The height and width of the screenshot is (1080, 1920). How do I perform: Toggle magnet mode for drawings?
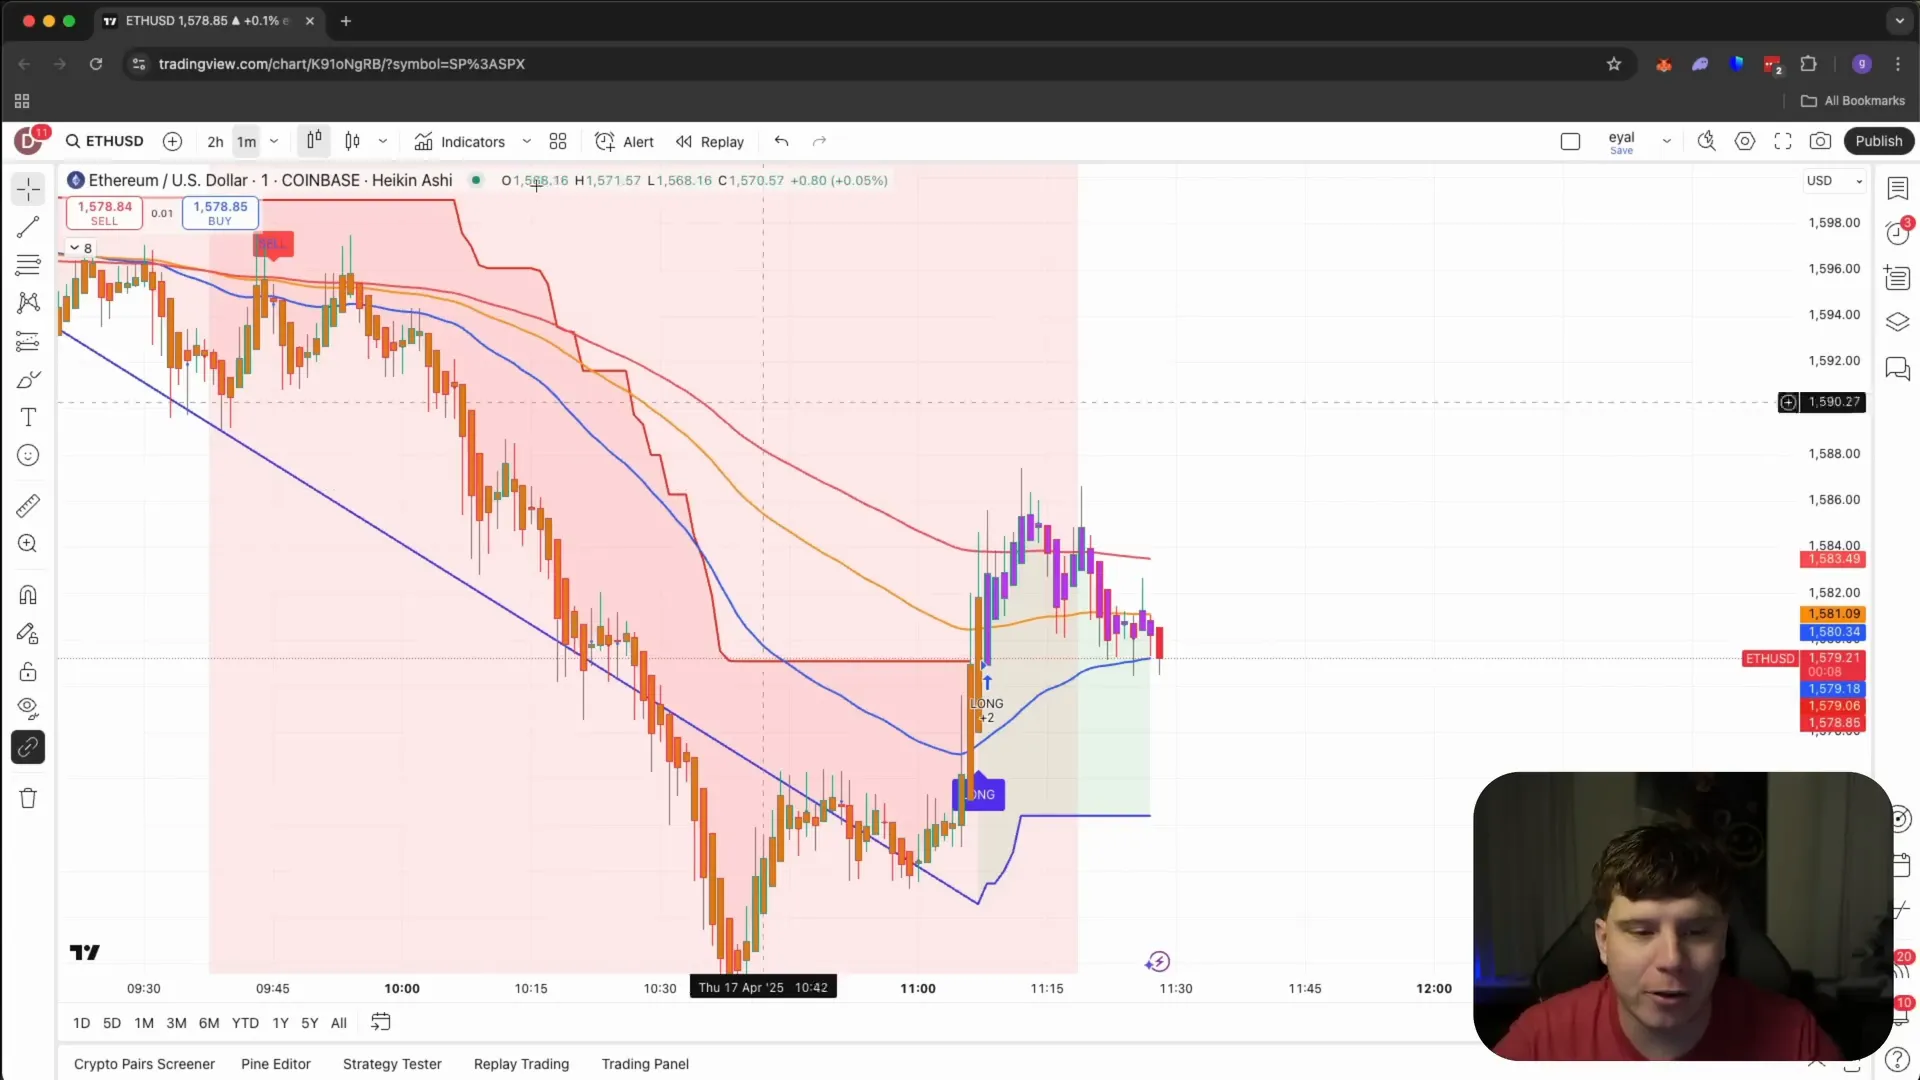tap(28, 595)
